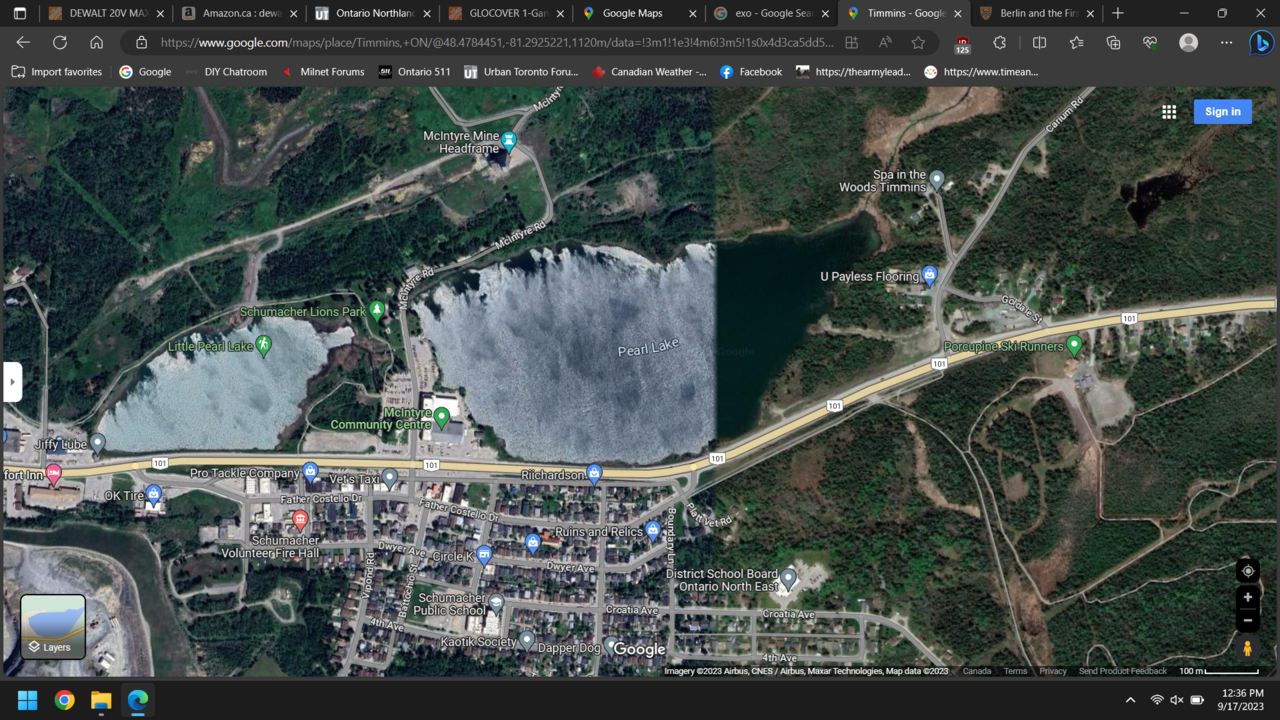Image resolution: width=1280 pixels, height=720 pixels.
Task: Add this page to favorites star icon
Action: tap(918, 43)
